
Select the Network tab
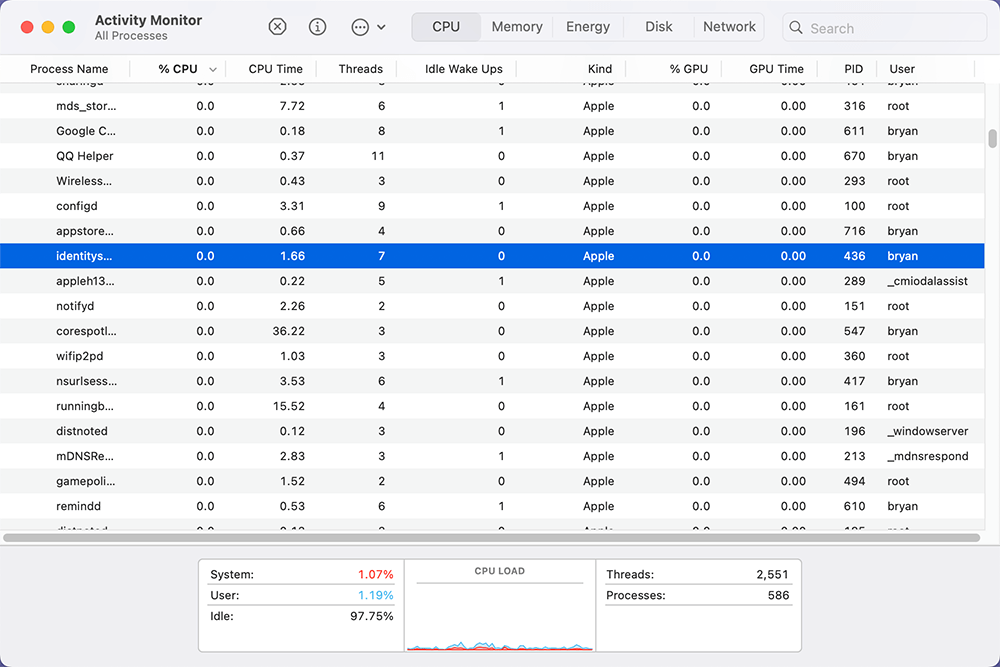click(x=729, y=27)
